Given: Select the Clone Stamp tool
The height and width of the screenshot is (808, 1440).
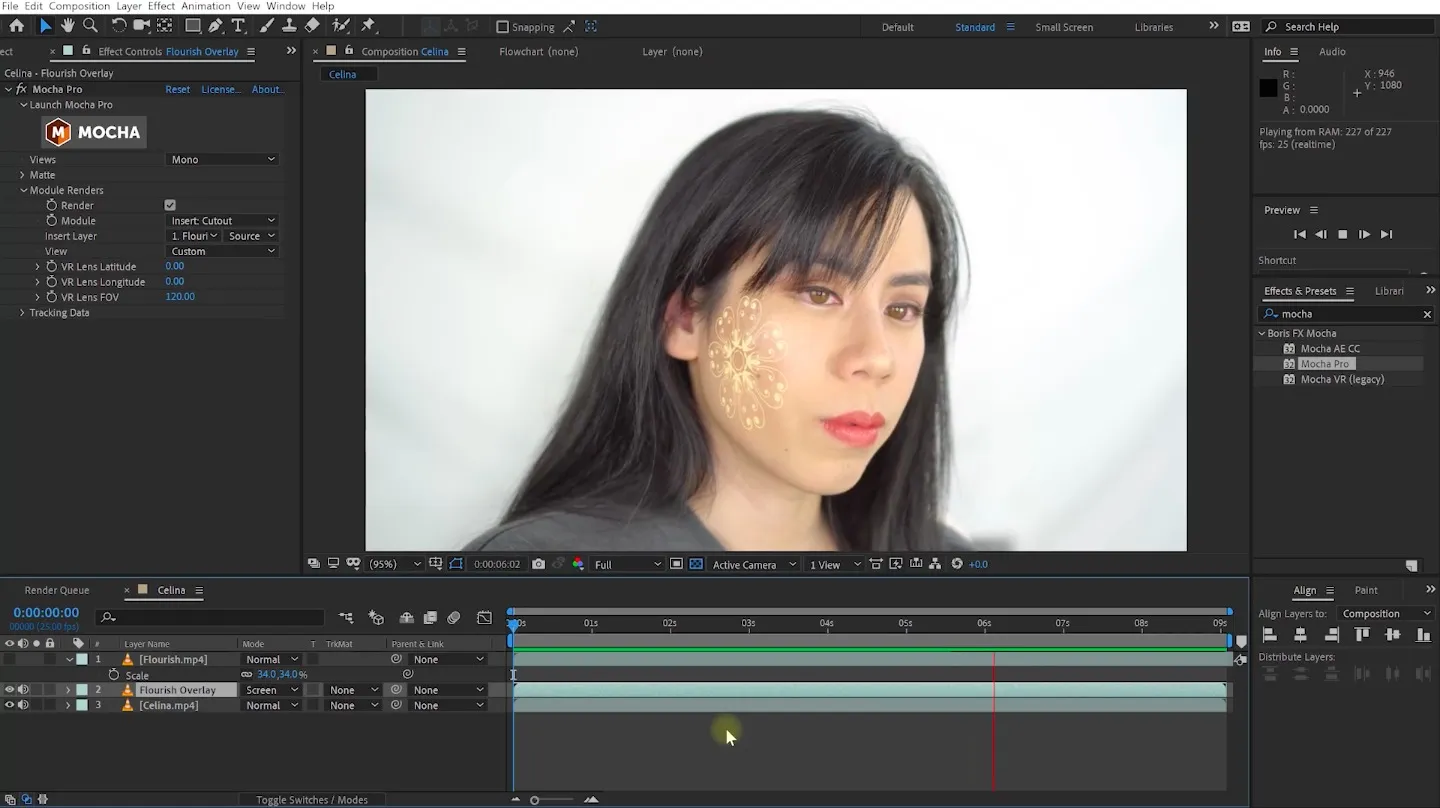Looking at the screenshot, I should pos(289,26).
